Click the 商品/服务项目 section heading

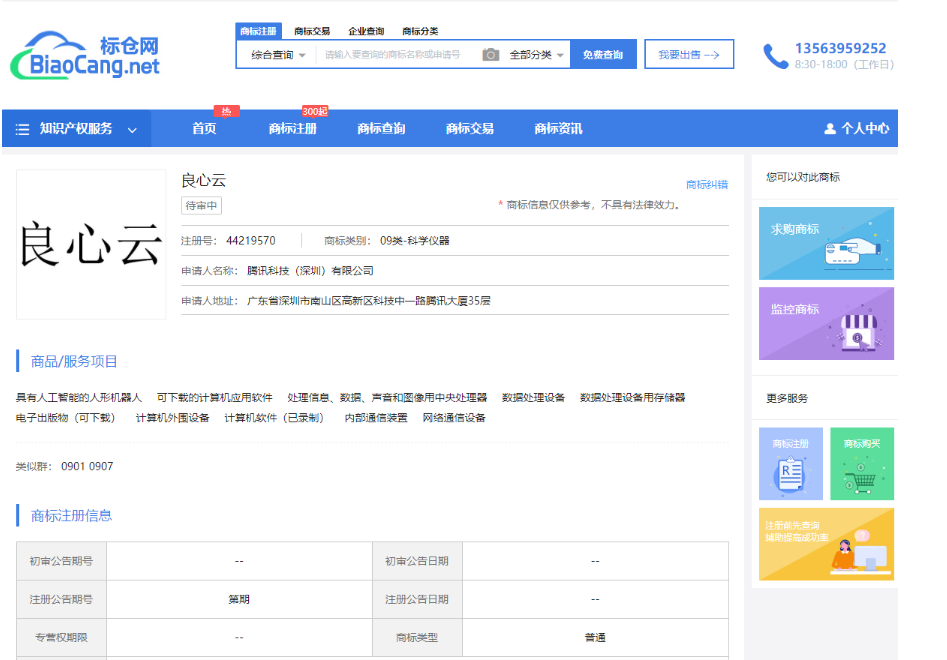click(x=74, y=362)
